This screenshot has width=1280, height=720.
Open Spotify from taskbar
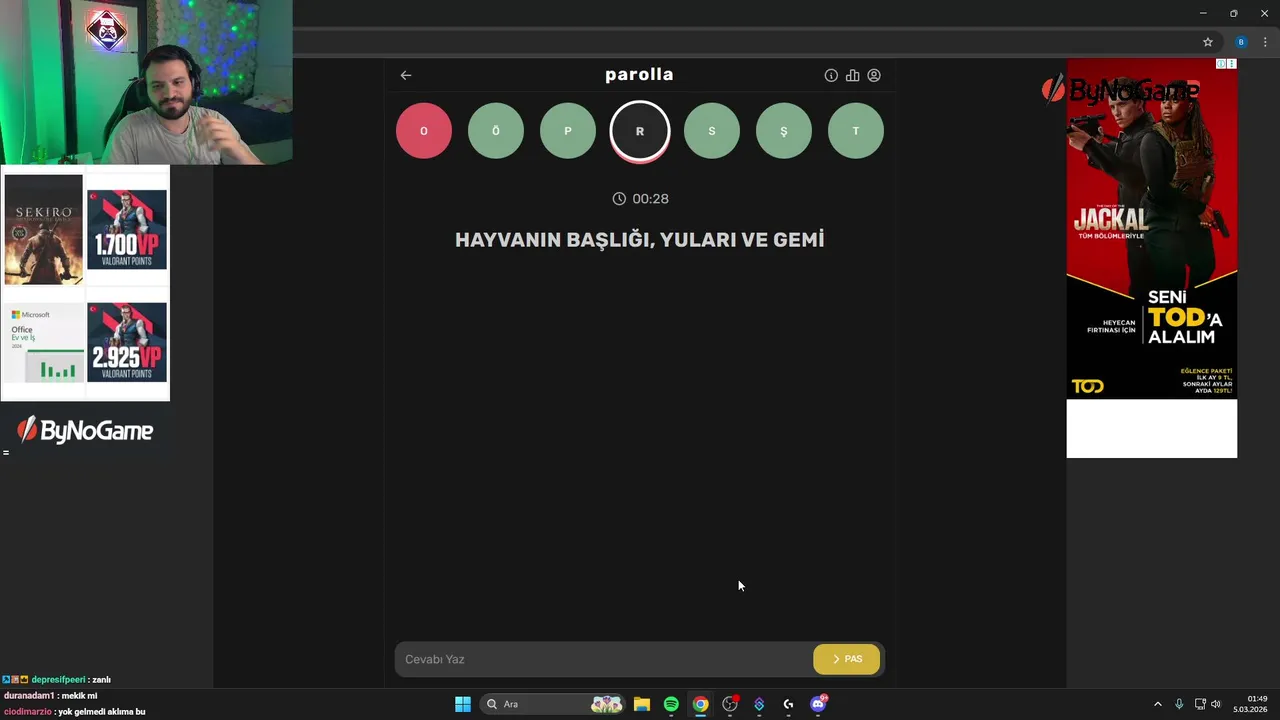[x=671, y=704]
